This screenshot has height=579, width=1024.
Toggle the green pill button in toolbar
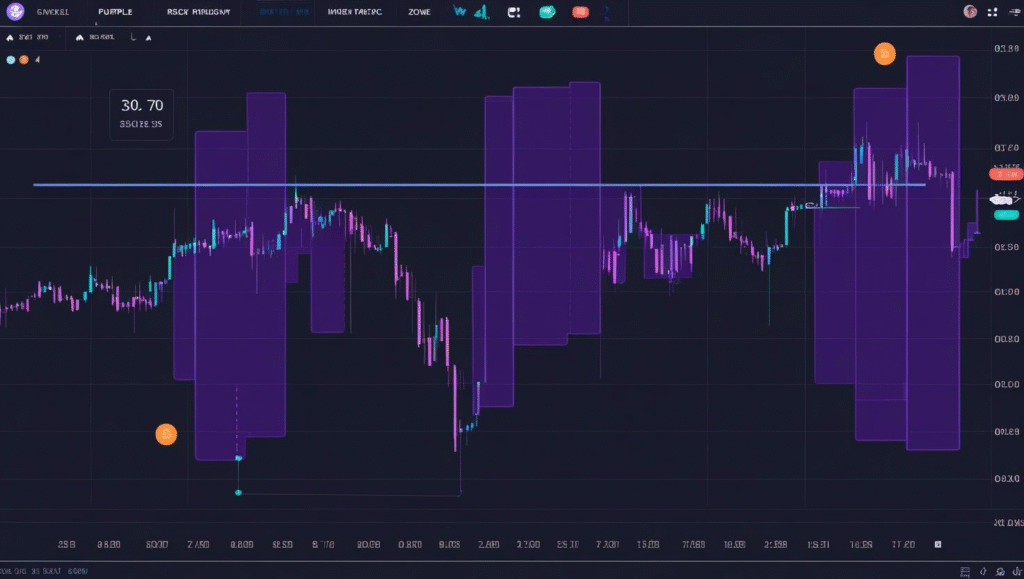[x=547, y=12]
